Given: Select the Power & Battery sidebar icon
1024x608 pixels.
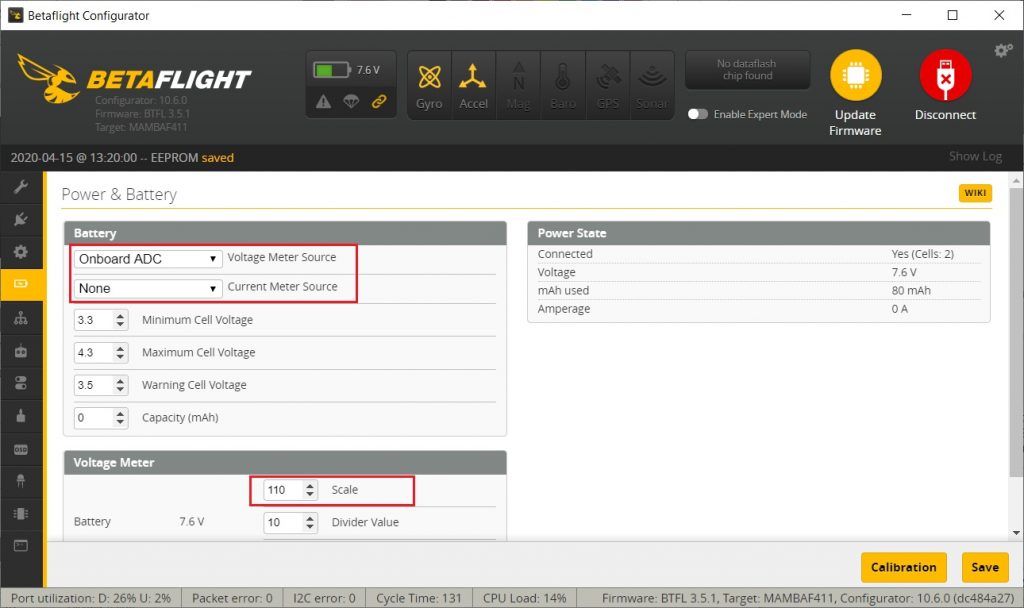Looking at the screenshot, I should [21, 284].
